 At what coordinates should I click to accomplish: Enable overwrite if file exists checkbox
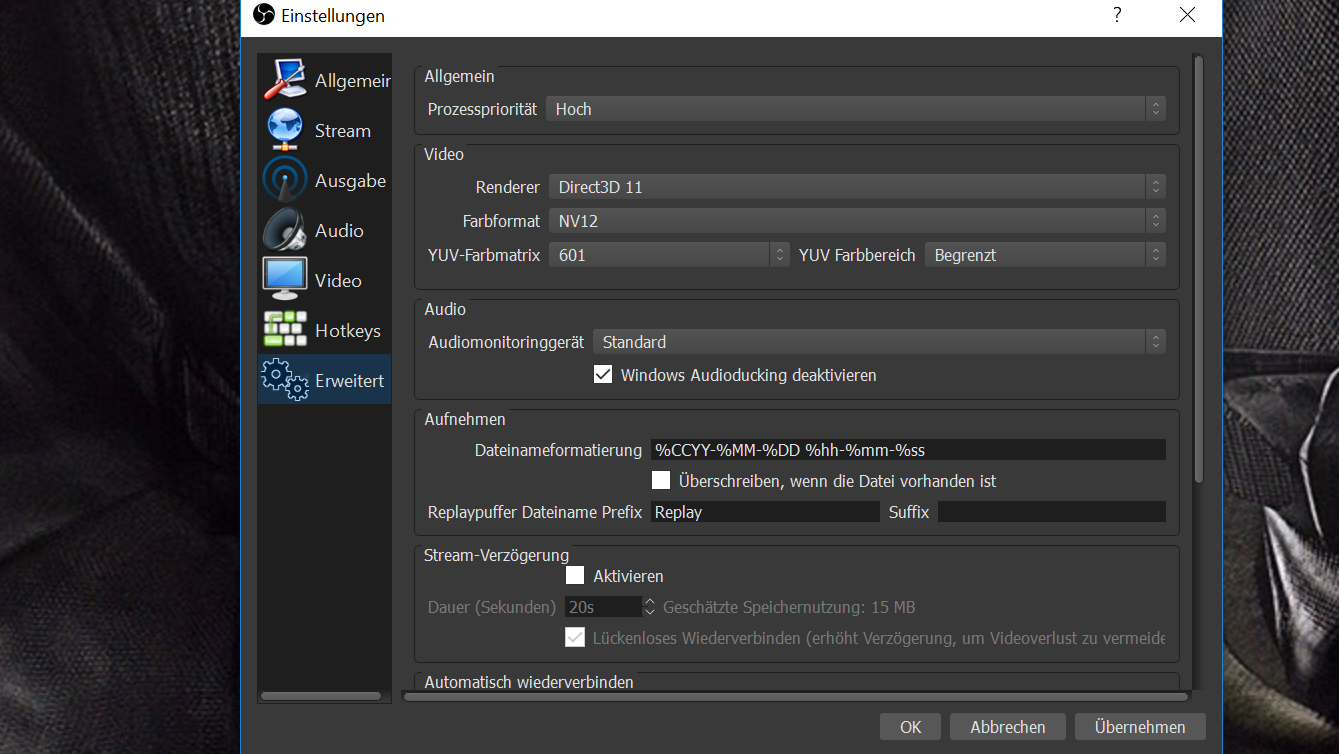coord(661,480)
